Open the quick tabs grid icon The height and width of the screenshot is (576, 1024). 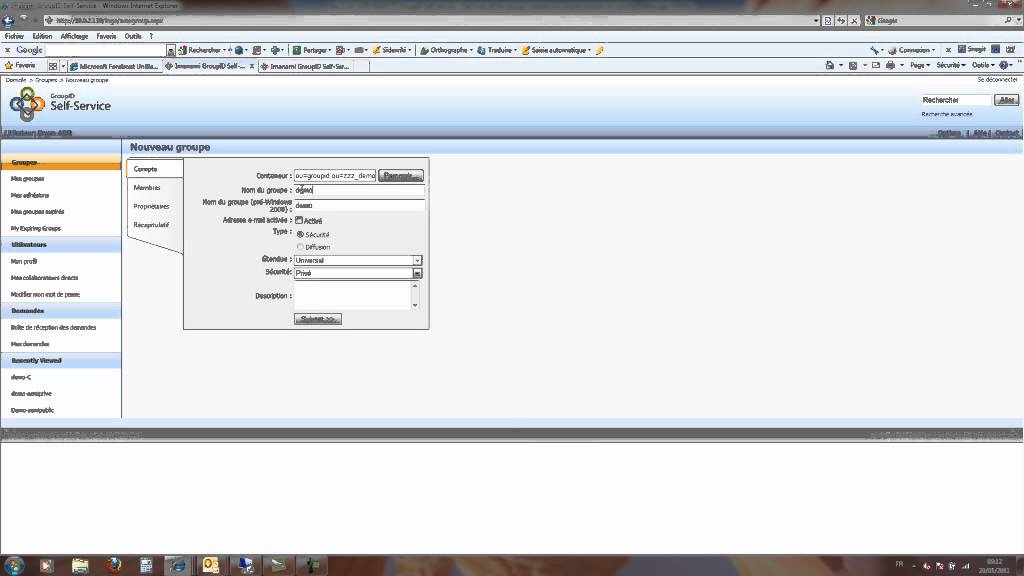(53, 66)
